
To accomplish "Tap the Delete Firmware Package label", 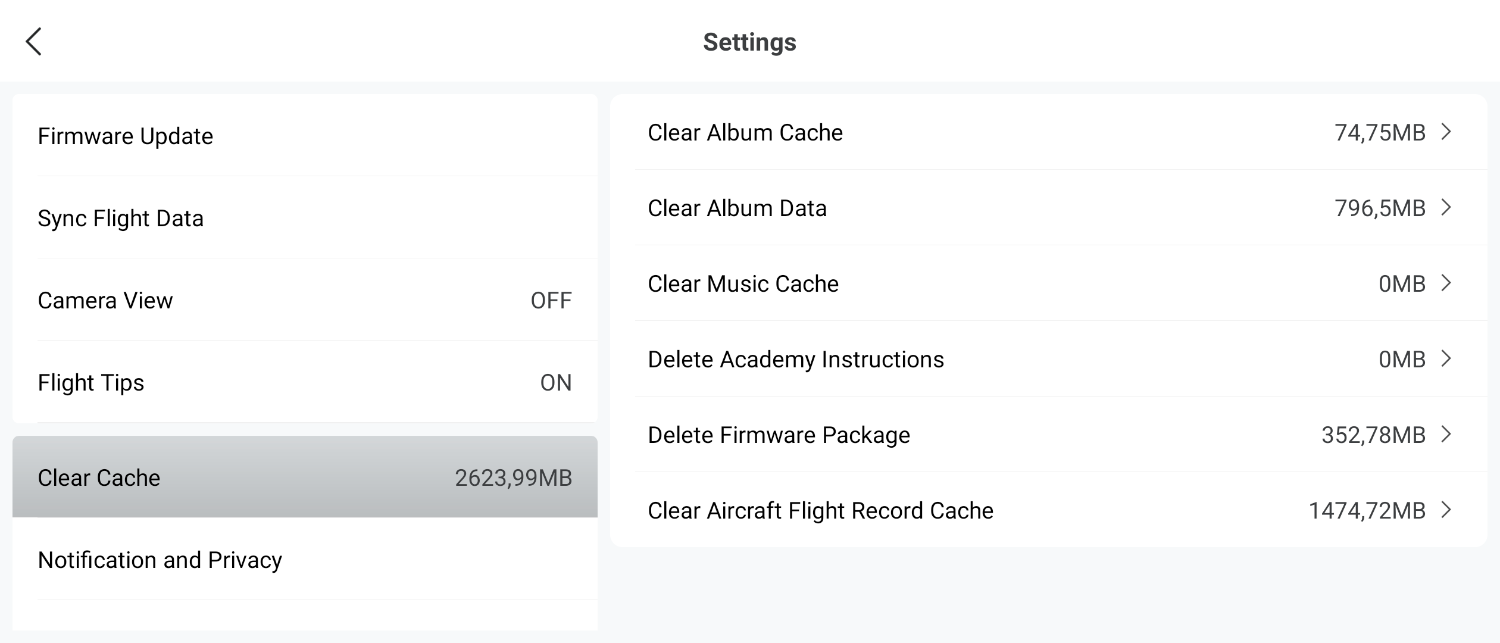I will [x=779, y=435].
